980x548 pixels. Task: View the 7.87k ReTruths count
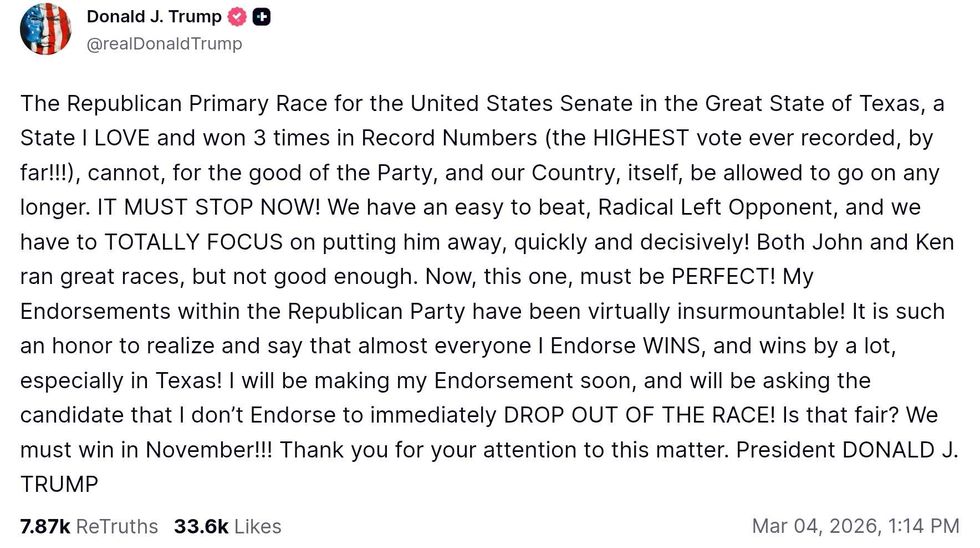coord(89,526)
